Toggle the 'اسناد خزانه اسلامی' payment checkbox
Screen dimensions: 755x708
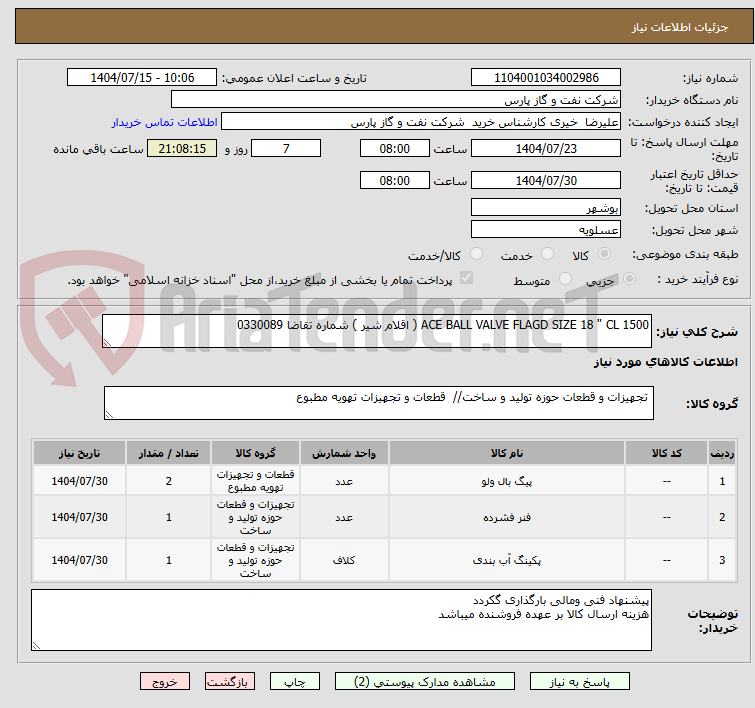coord(465,280)
